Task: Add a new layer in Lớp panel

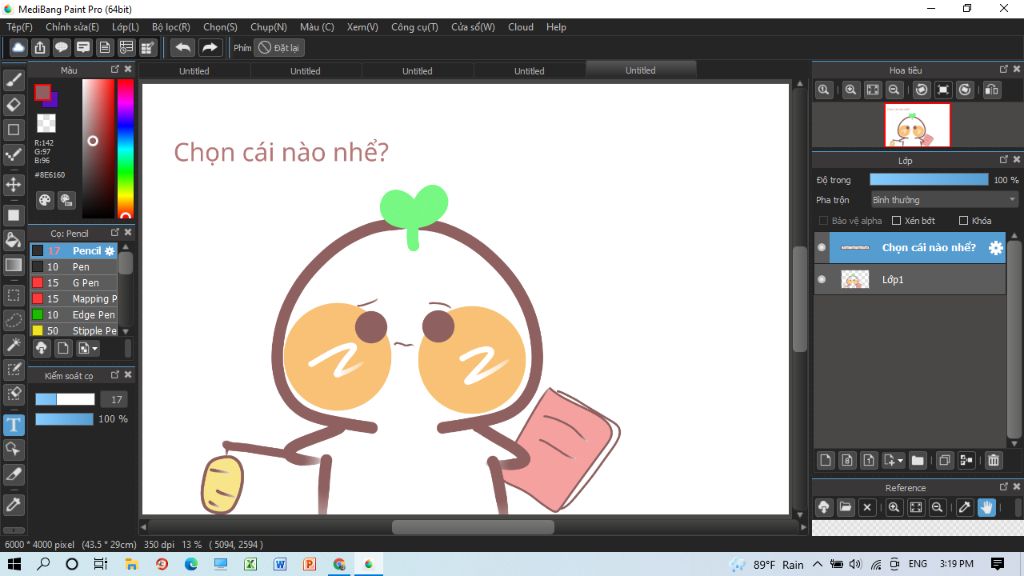Action: [x=825, y=460]
